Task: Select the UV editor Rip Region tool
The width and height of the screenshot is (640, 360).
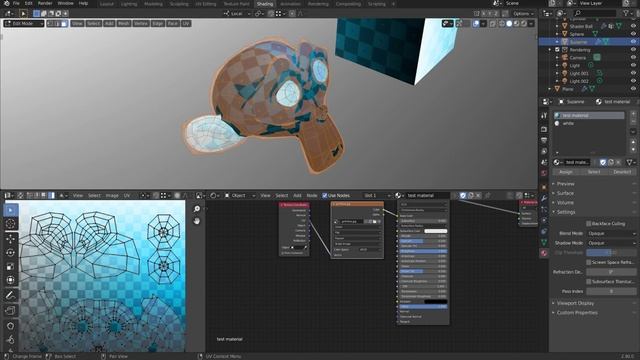Action: coord(11,311)
